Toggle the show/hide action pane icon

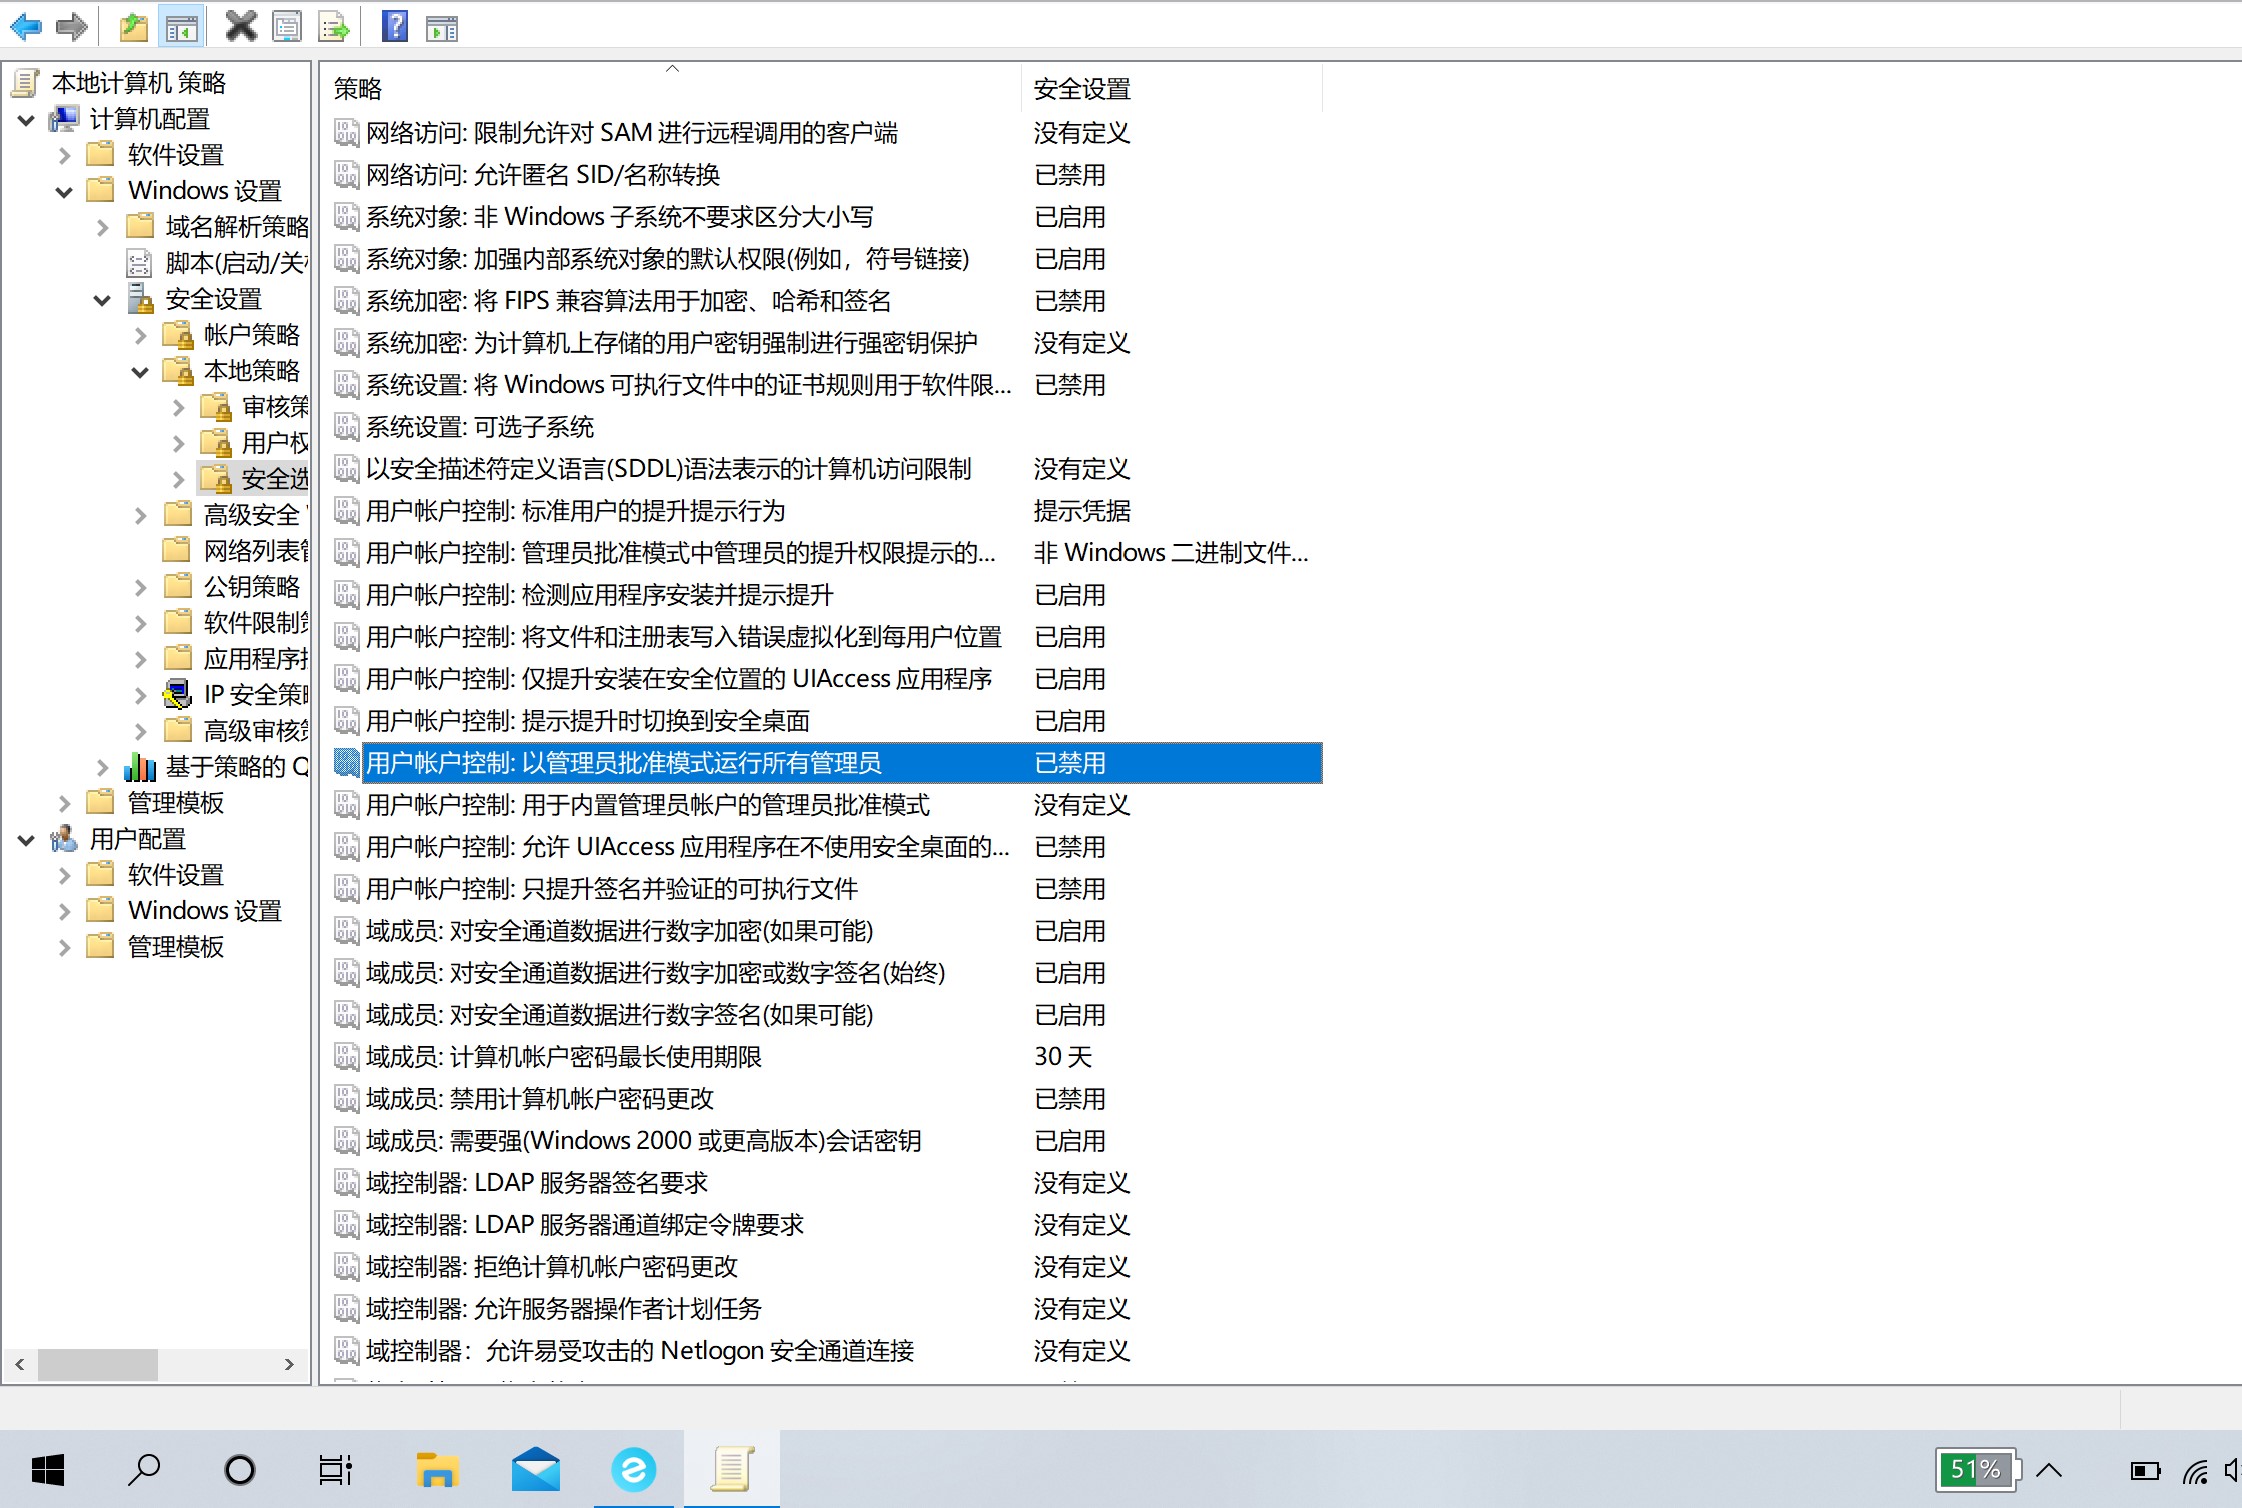(441, 27)
